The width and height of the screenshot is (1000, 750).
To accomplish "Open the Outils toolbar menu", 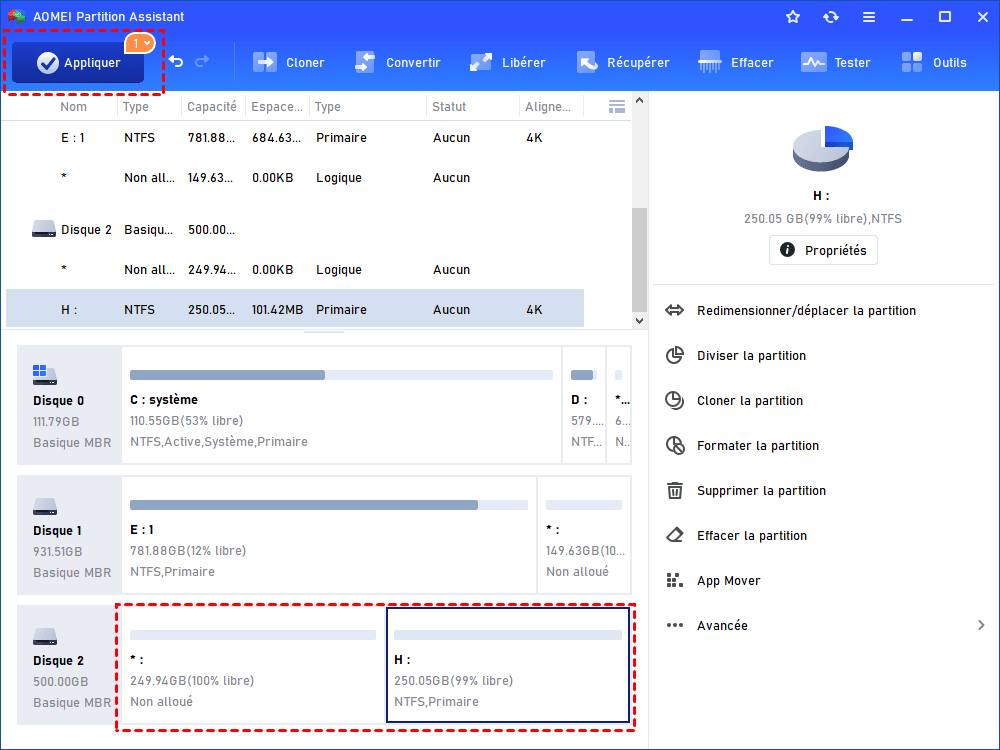I will coord(934,62).
